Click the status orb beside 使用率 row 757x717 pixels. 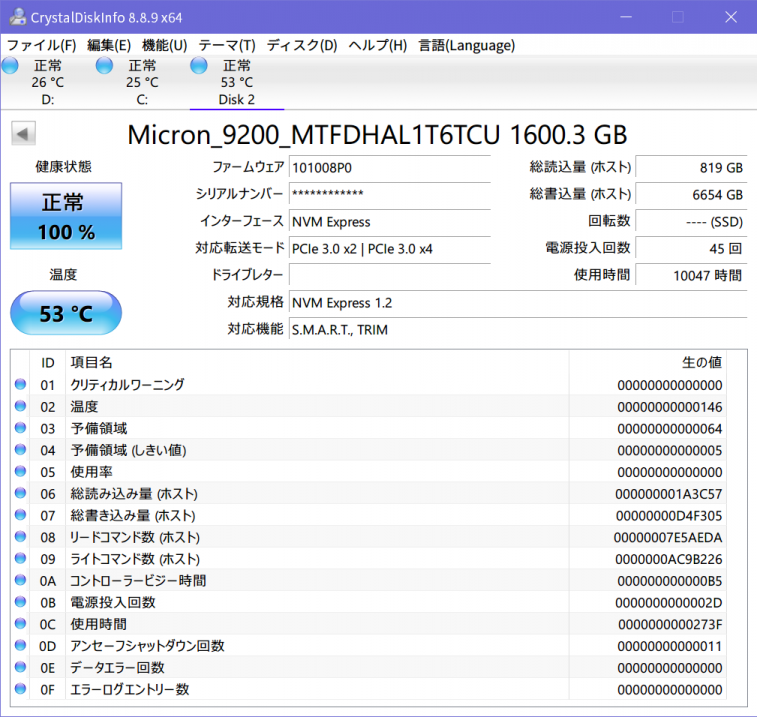pyautogui.click(x=21, y=472)
